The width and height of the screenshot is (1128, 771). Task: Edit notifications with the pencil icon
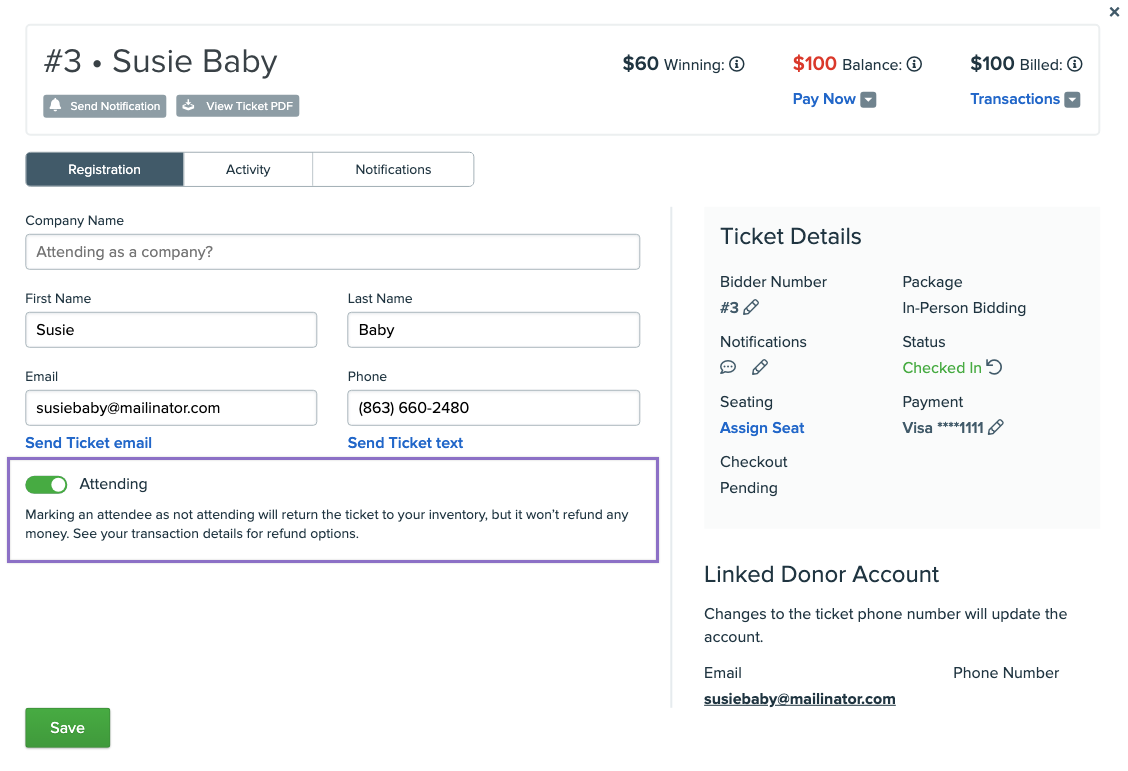(x=760, y=368)
